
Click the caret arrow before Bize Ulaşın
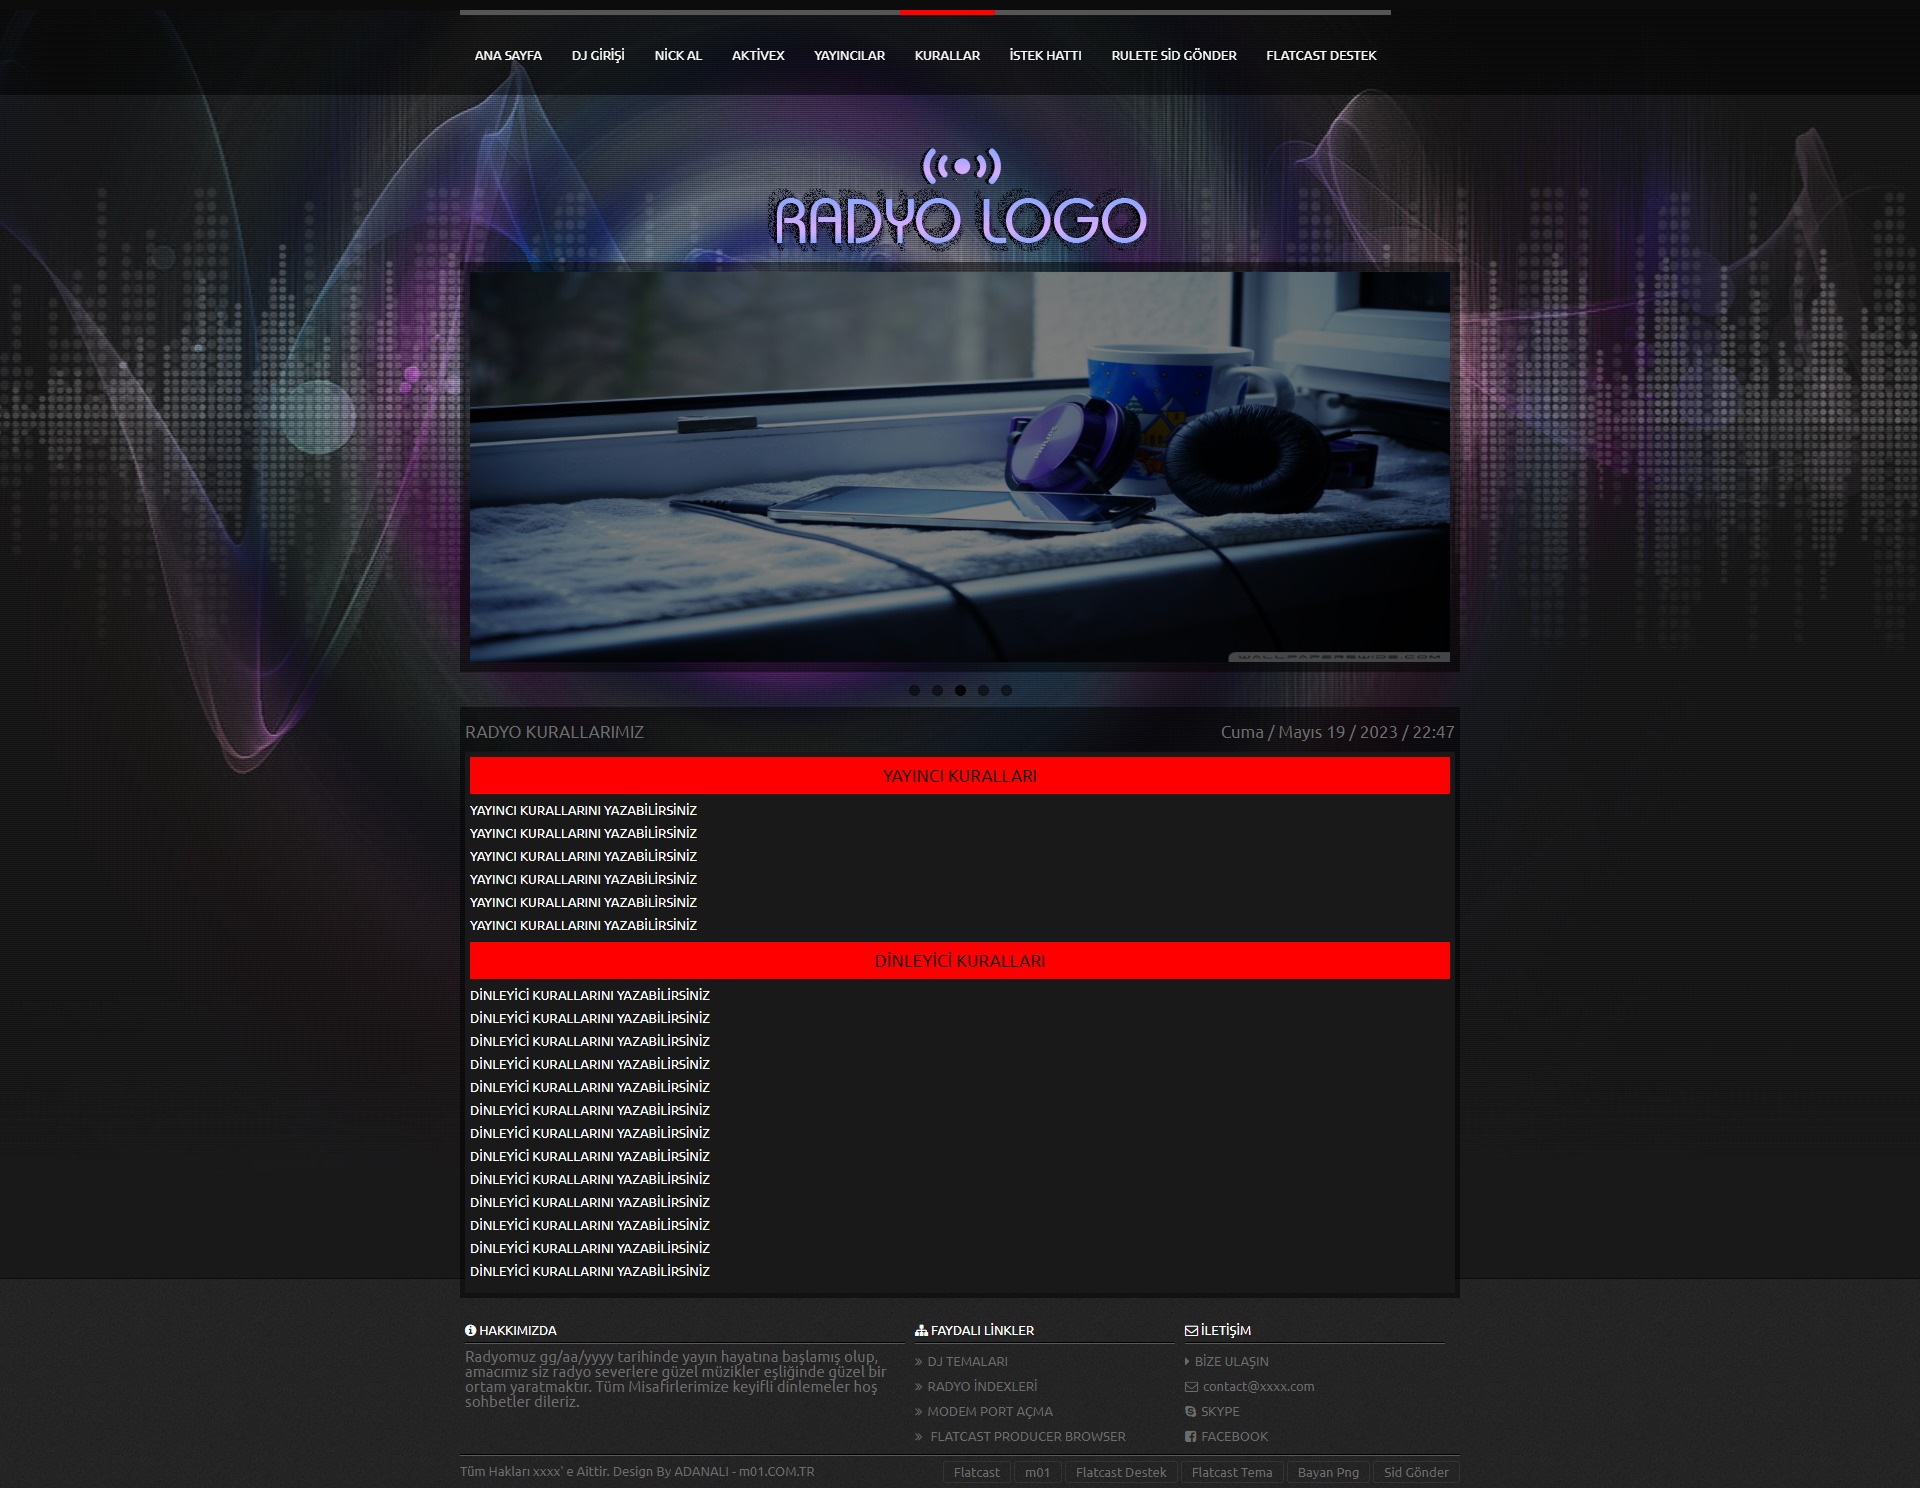point(1187,1361)
